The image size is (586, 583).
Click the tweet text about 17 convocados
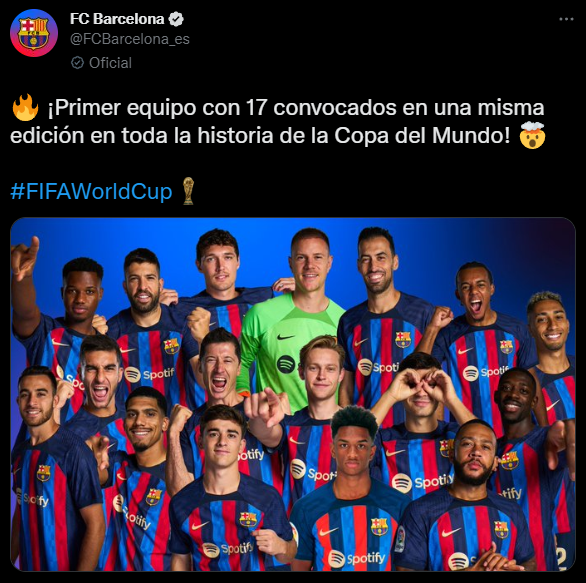pyautogui.click(x=277, y=121)
